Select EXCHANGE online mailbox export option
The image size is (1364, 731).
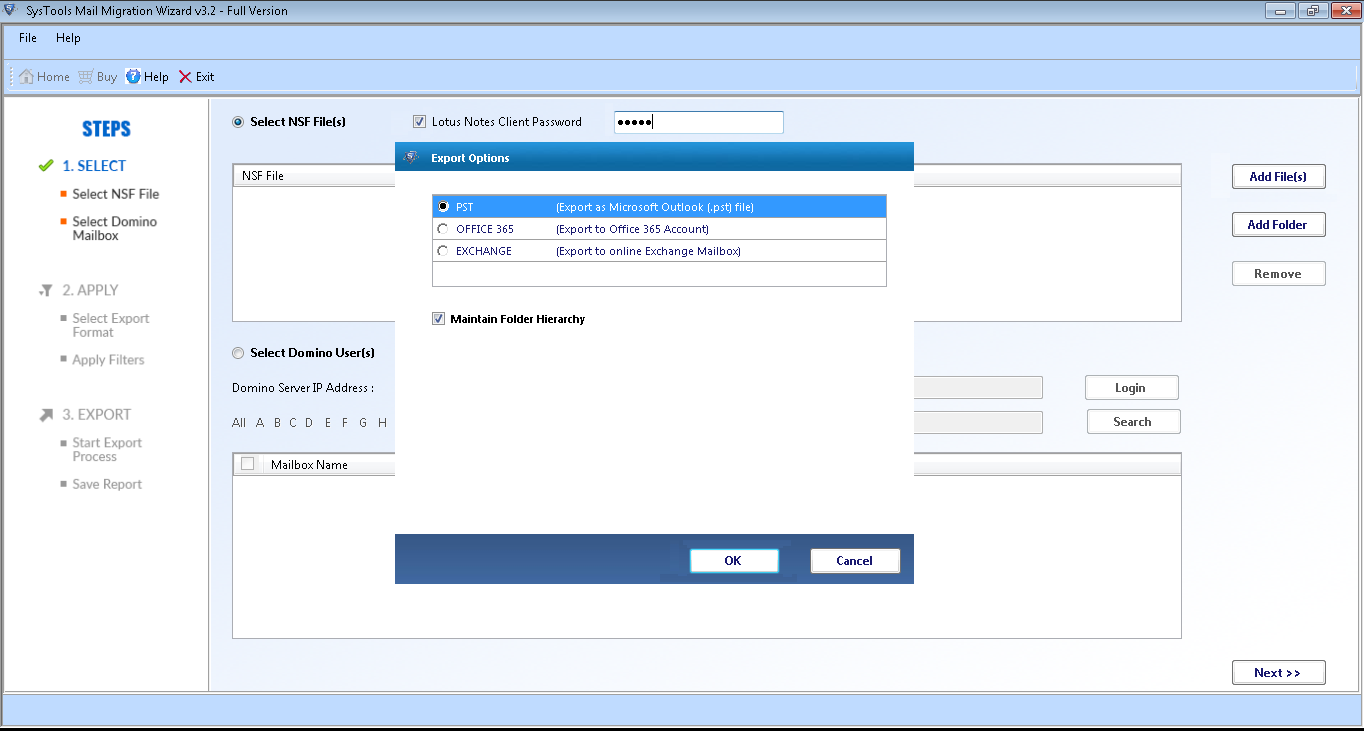click(441, 250)
